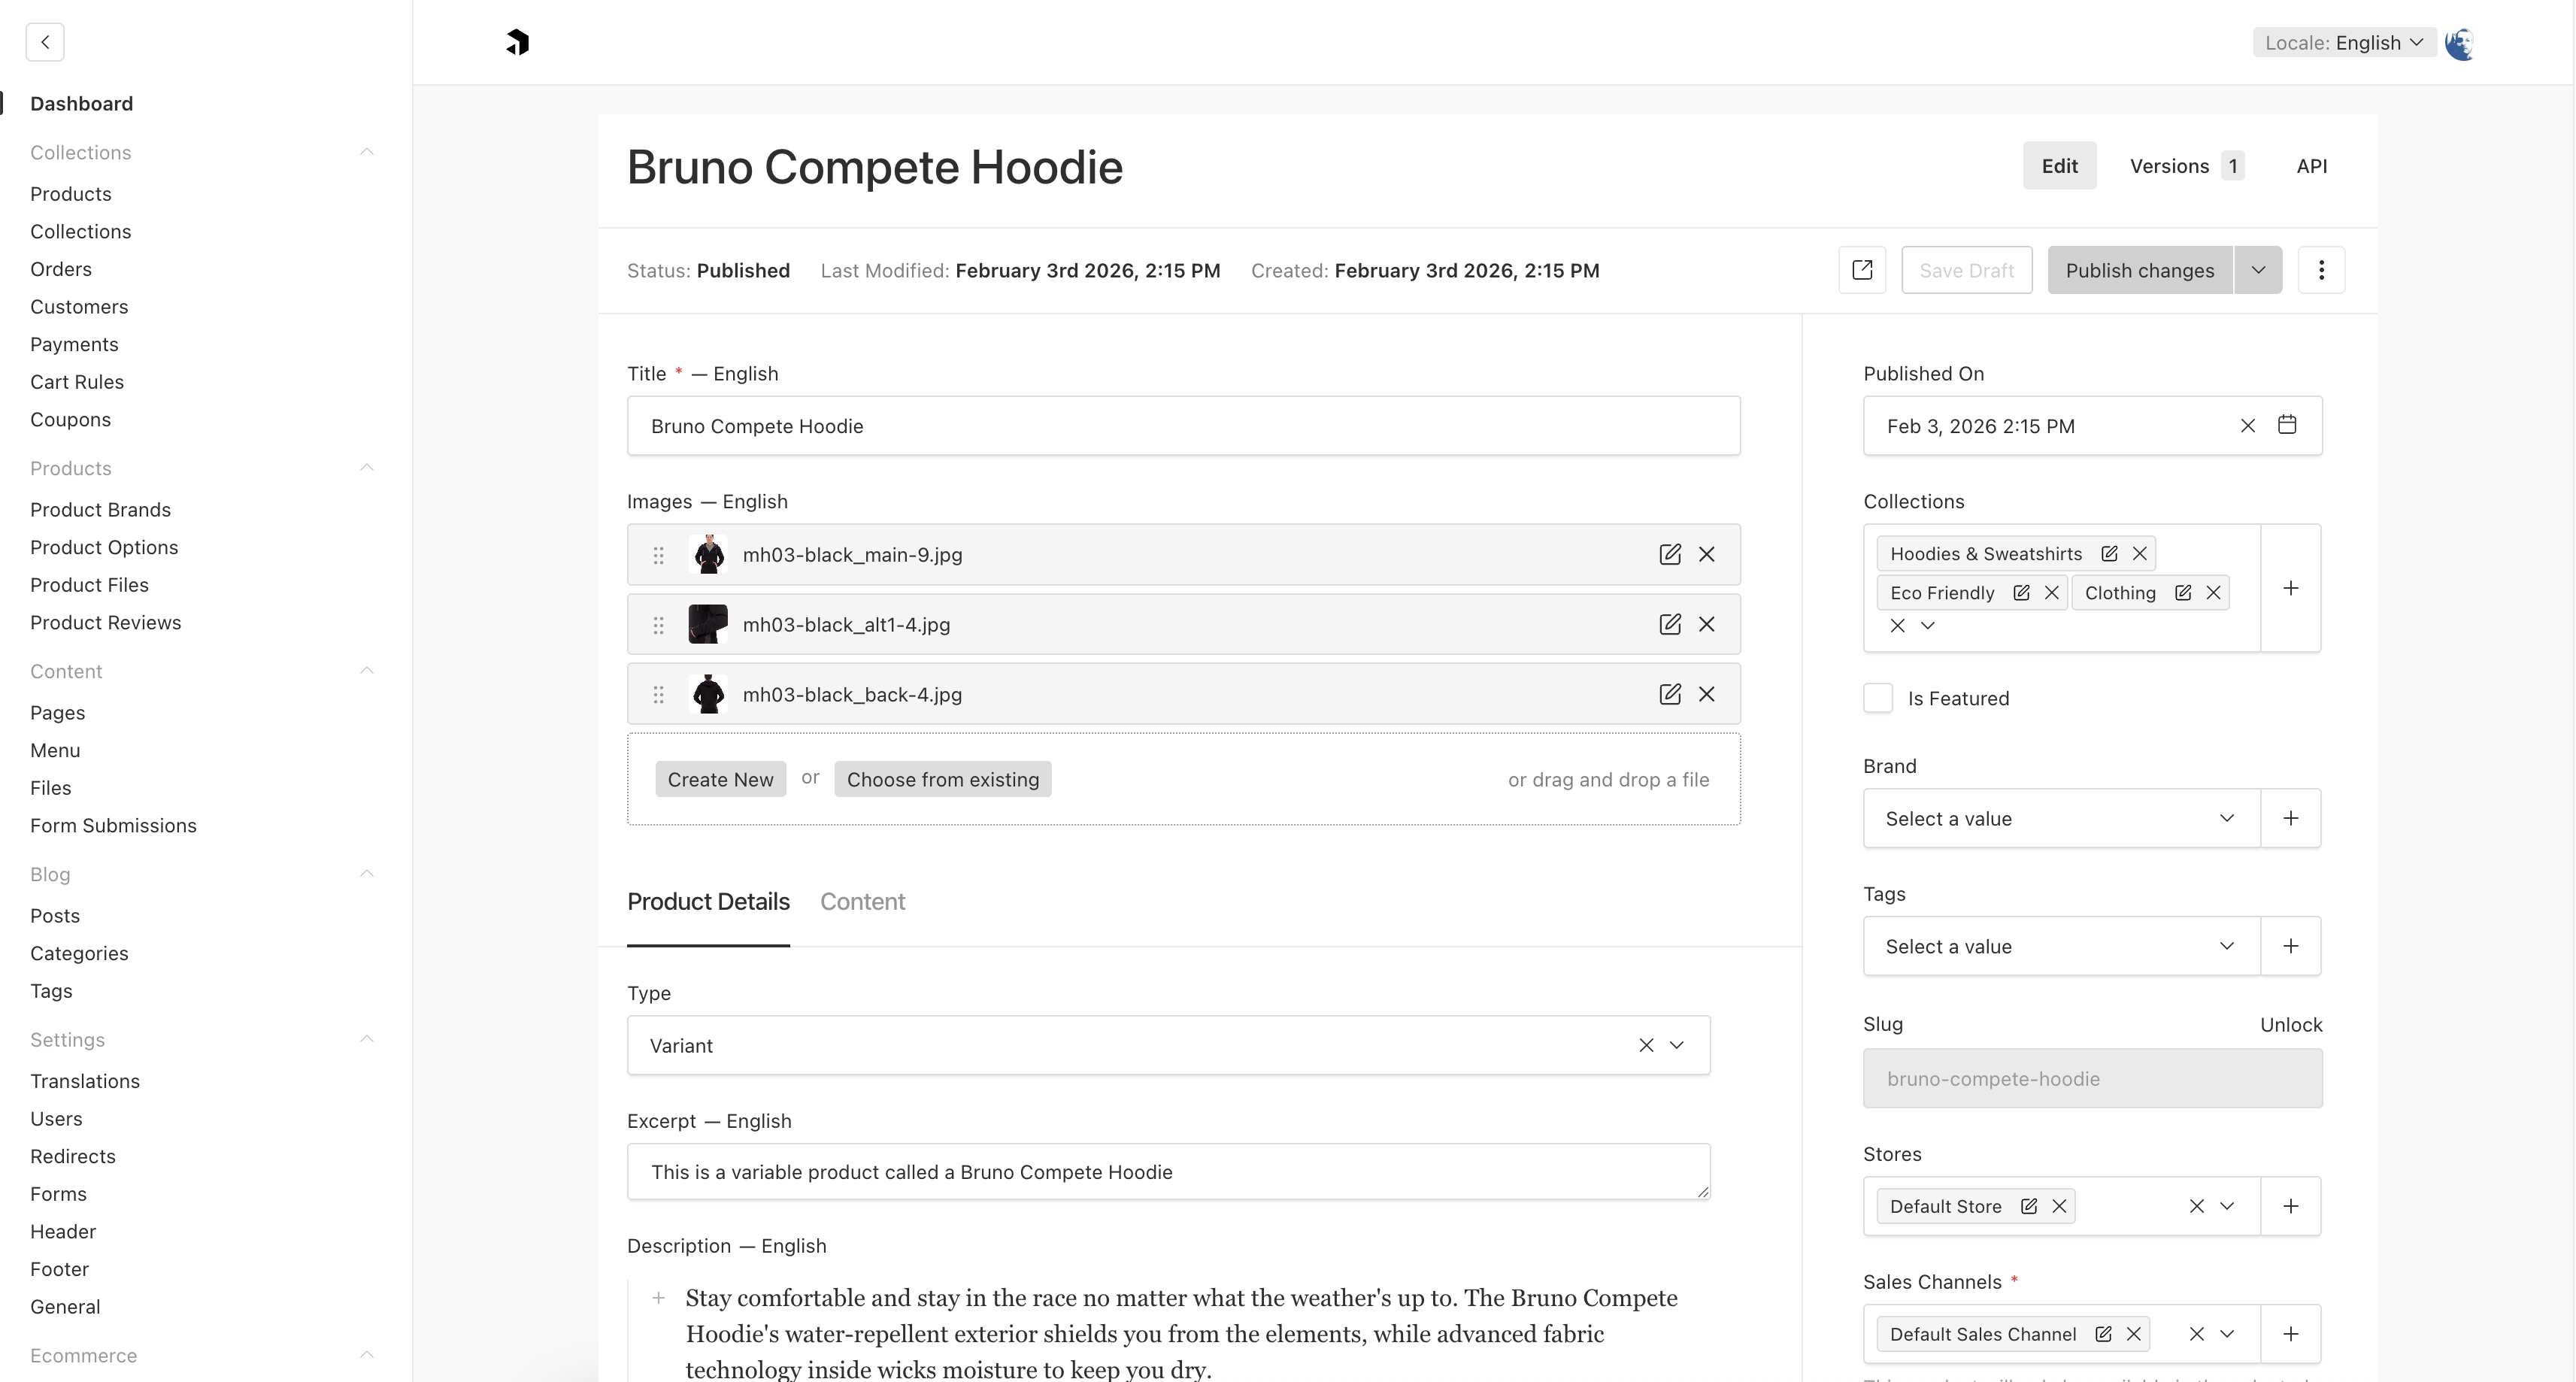Clear the Published On date
Viewport: 2576px width, 1382px height.
click(2248, 425)
